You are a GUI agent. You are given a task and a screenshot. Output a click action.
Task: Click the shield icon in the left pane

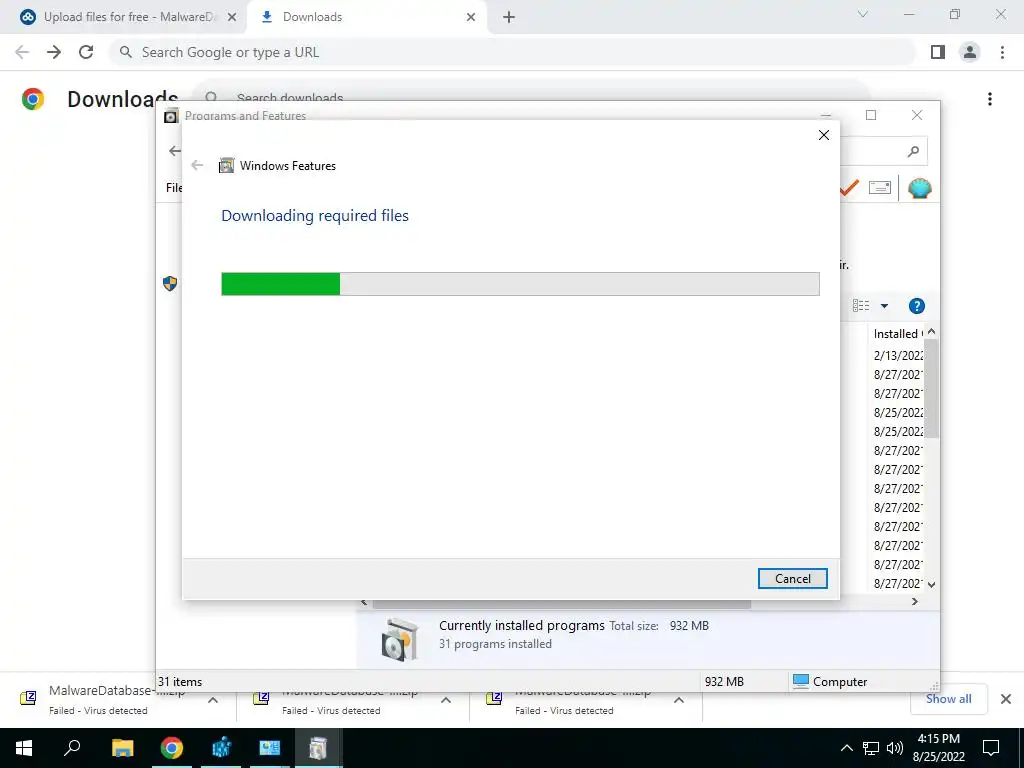coord(170,283)
